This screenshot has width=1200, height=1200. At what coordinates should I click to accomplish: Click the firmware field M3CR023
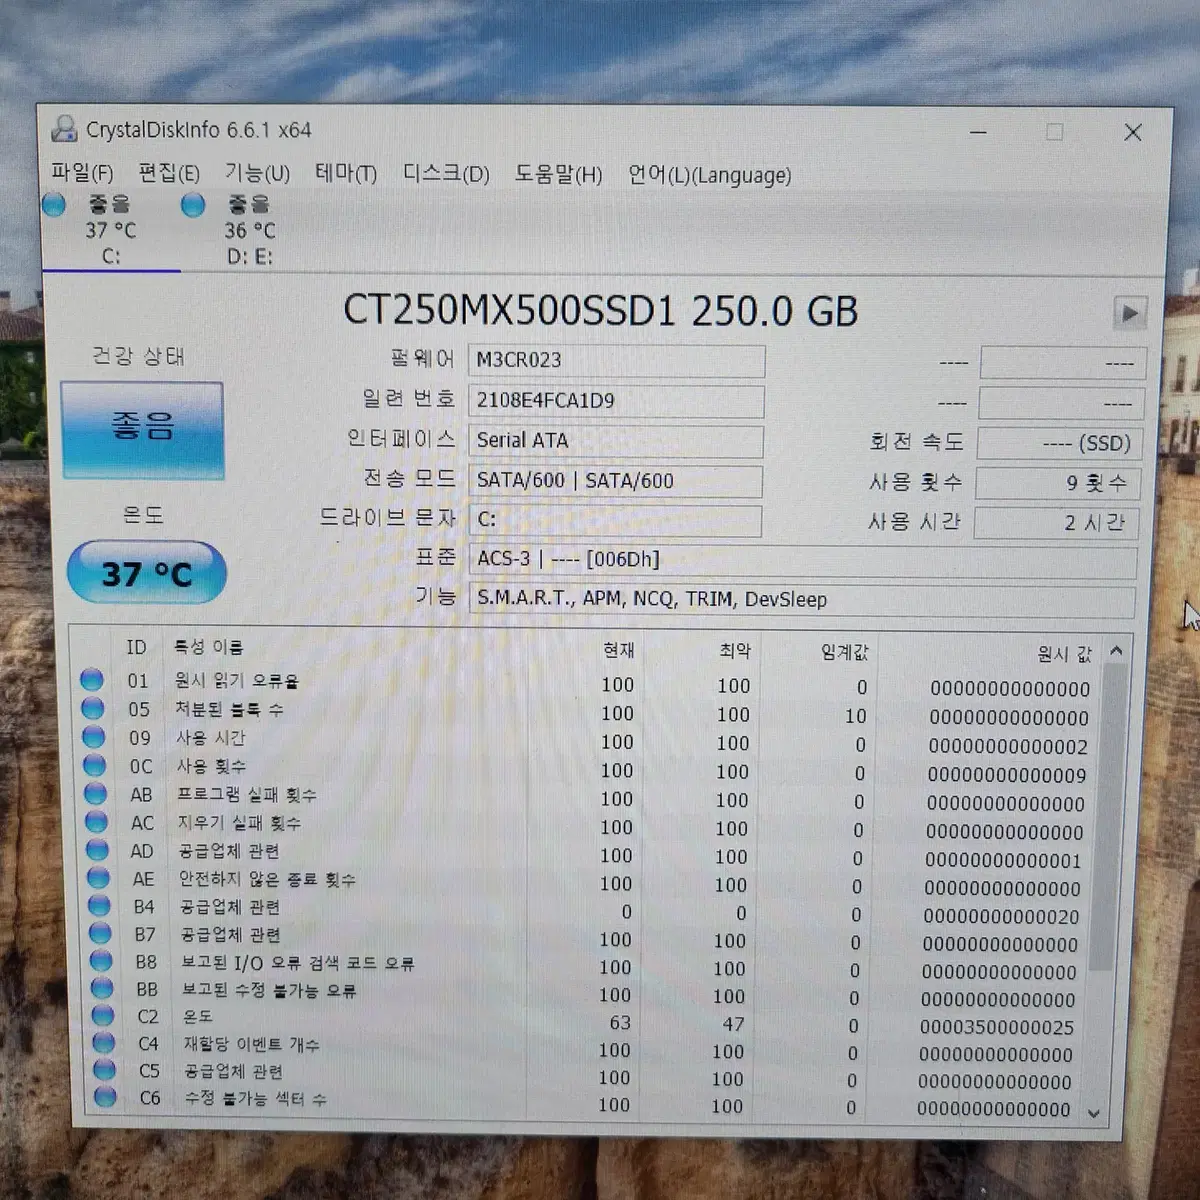(616, 361)
